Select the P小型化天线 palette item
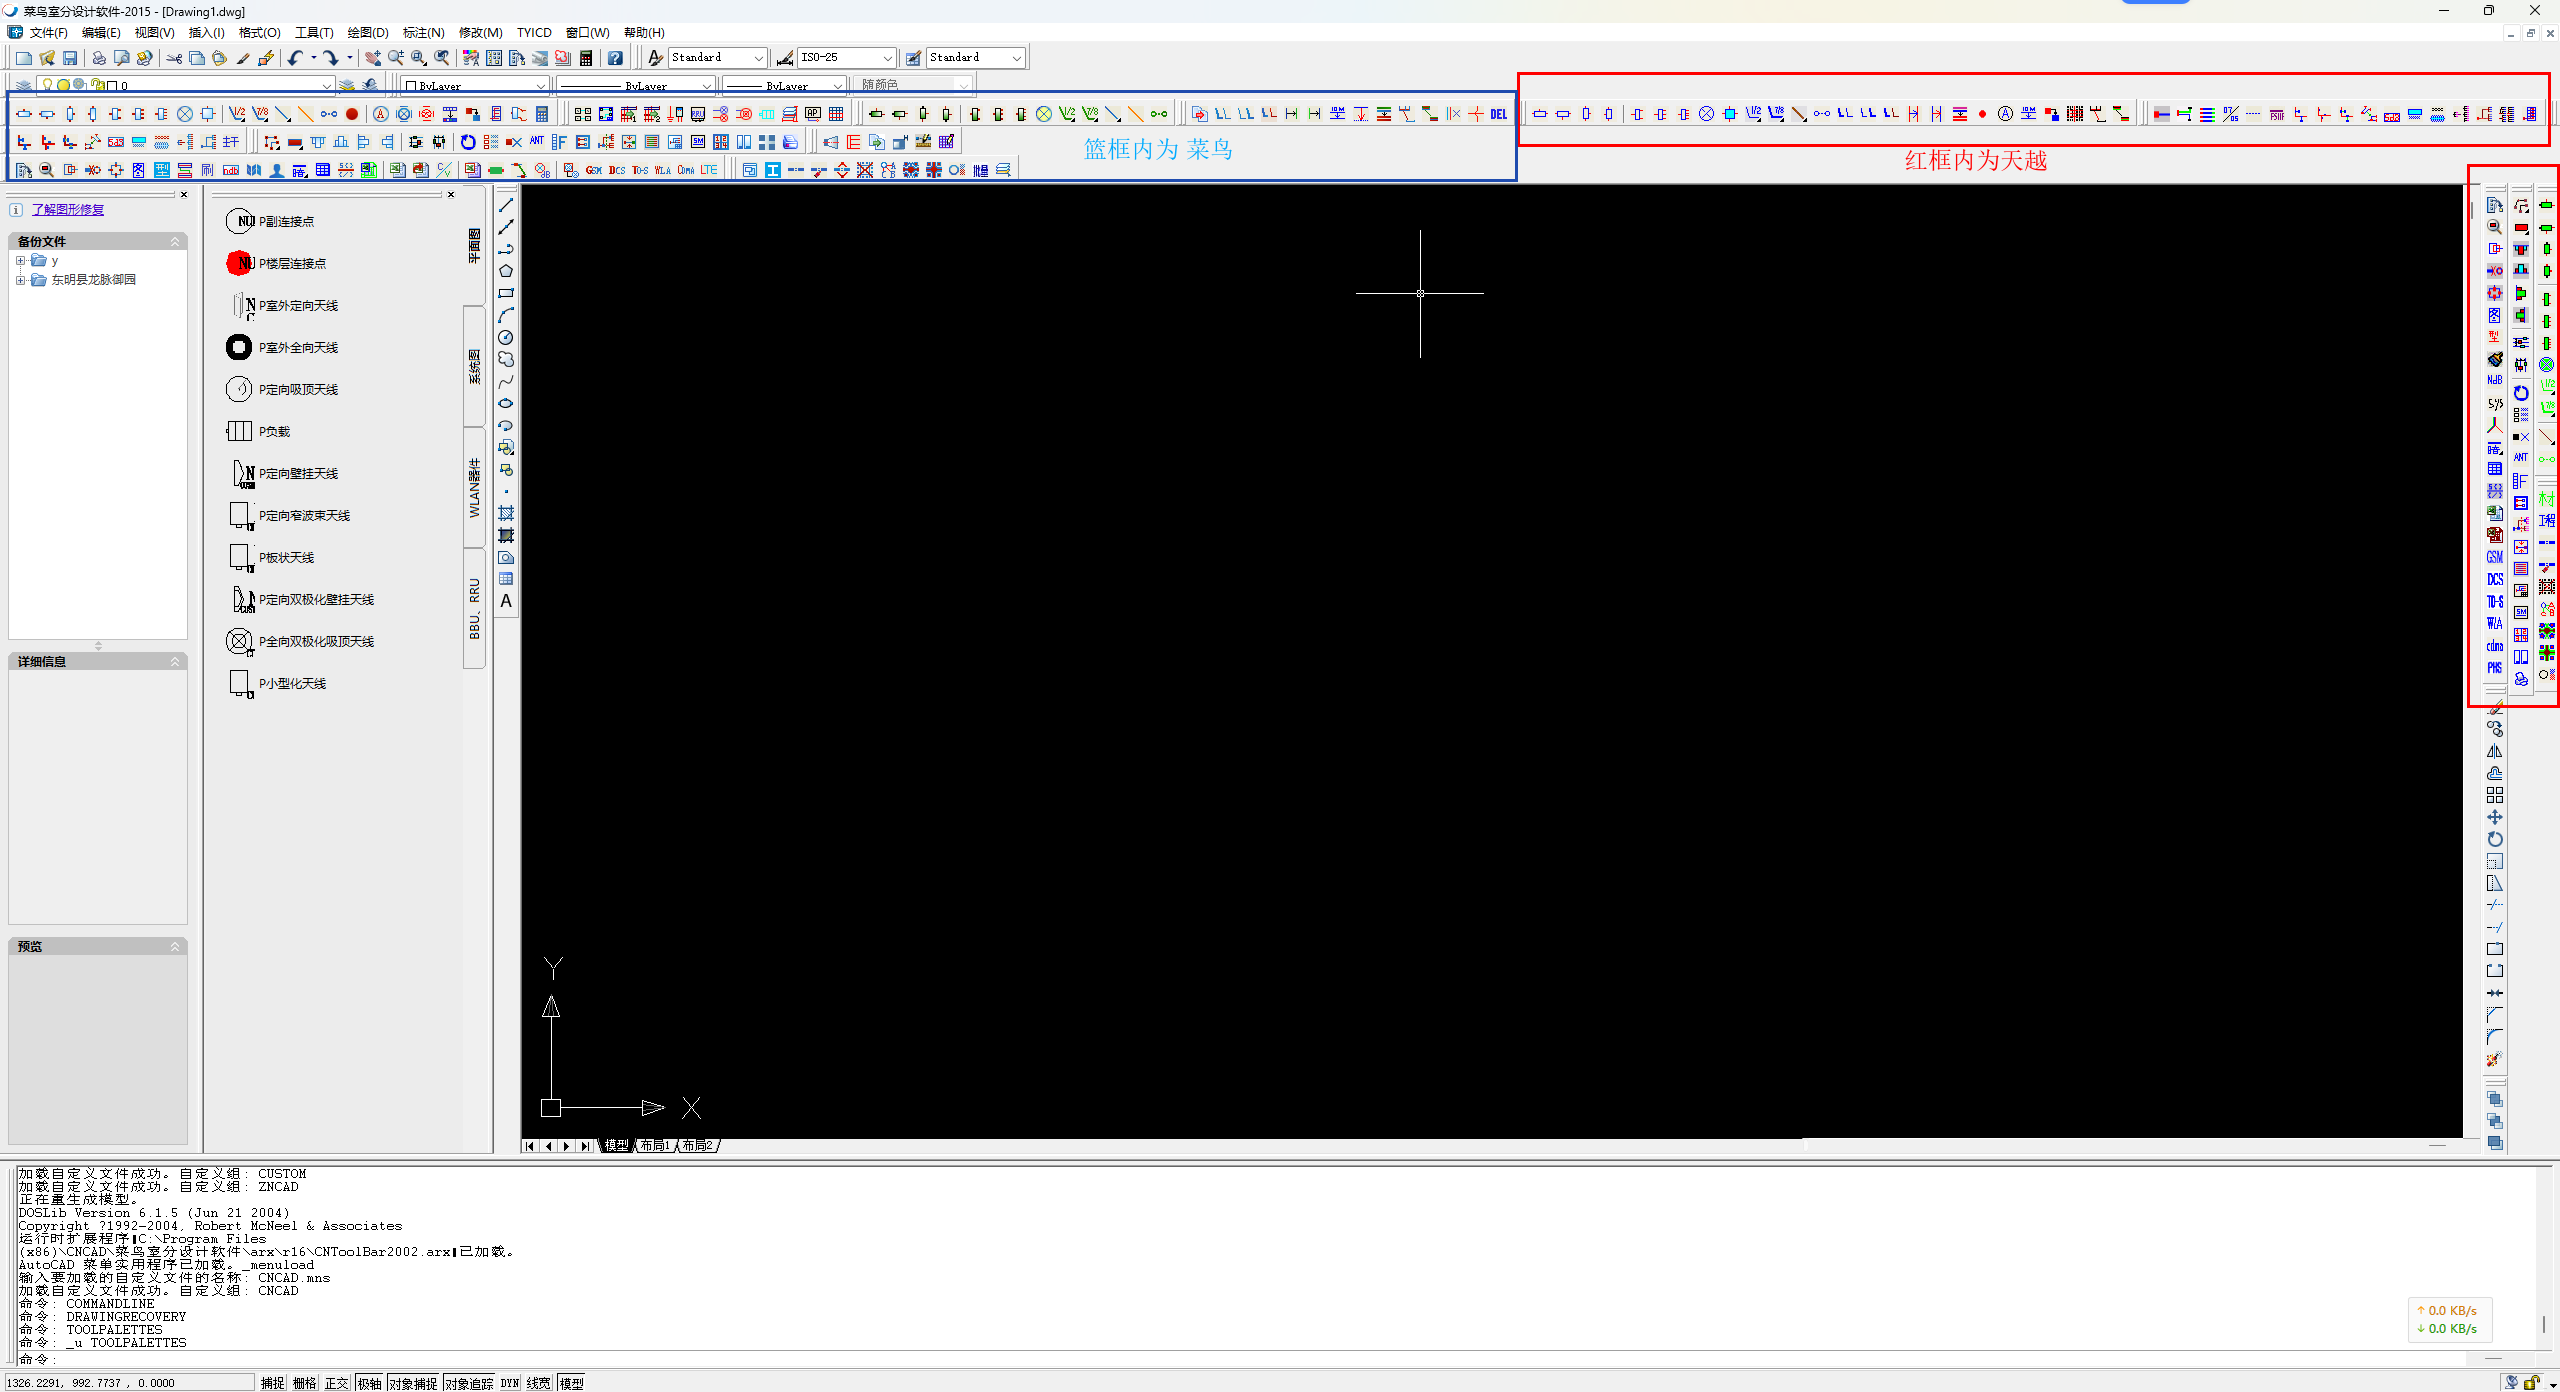 coord(277,683)
